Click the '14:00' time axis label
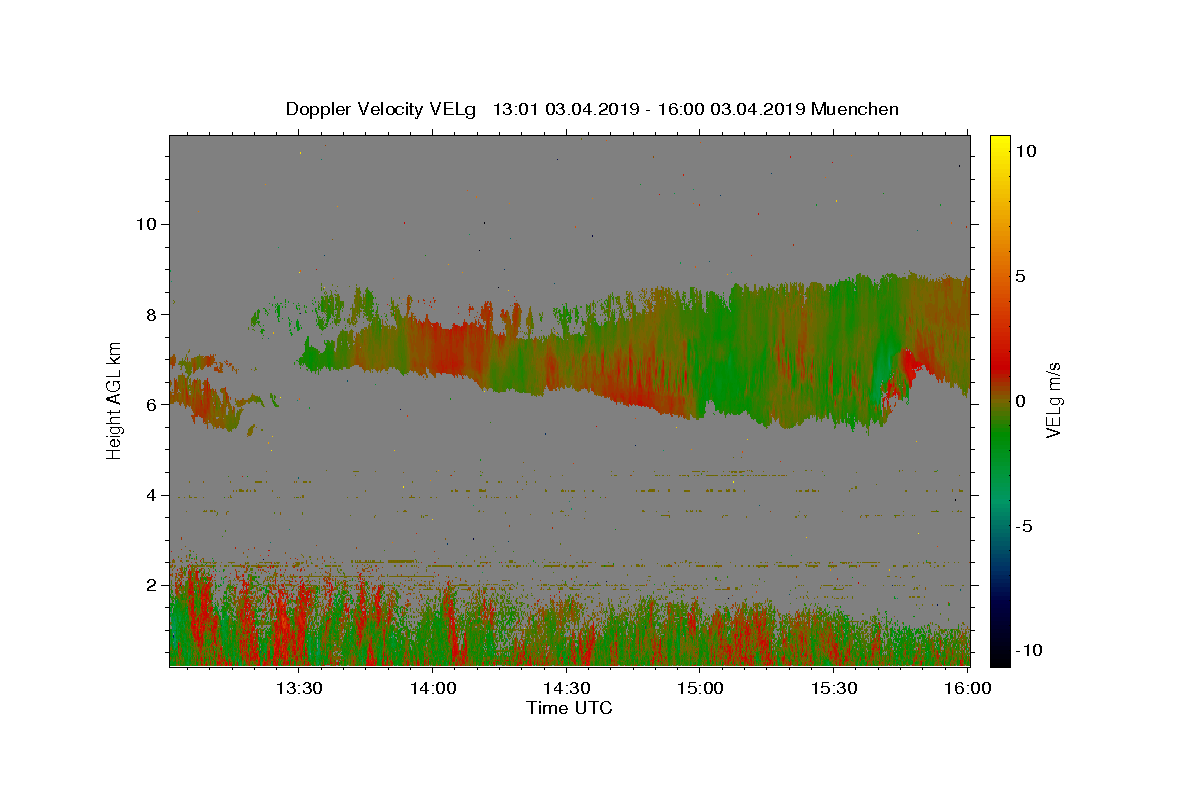This screenshot has height=800, width=1200. [433, 688]
